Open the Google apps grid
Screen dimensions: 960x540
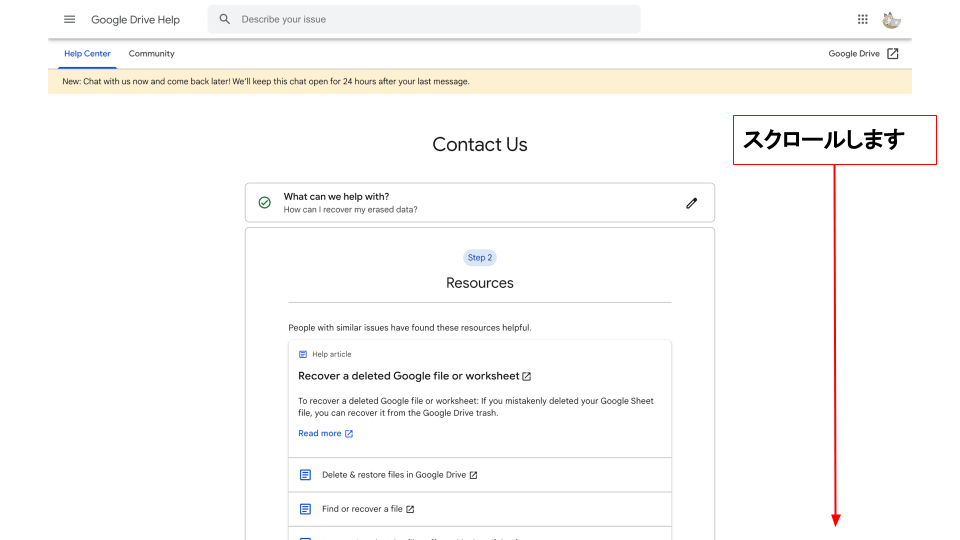point(863,19)
